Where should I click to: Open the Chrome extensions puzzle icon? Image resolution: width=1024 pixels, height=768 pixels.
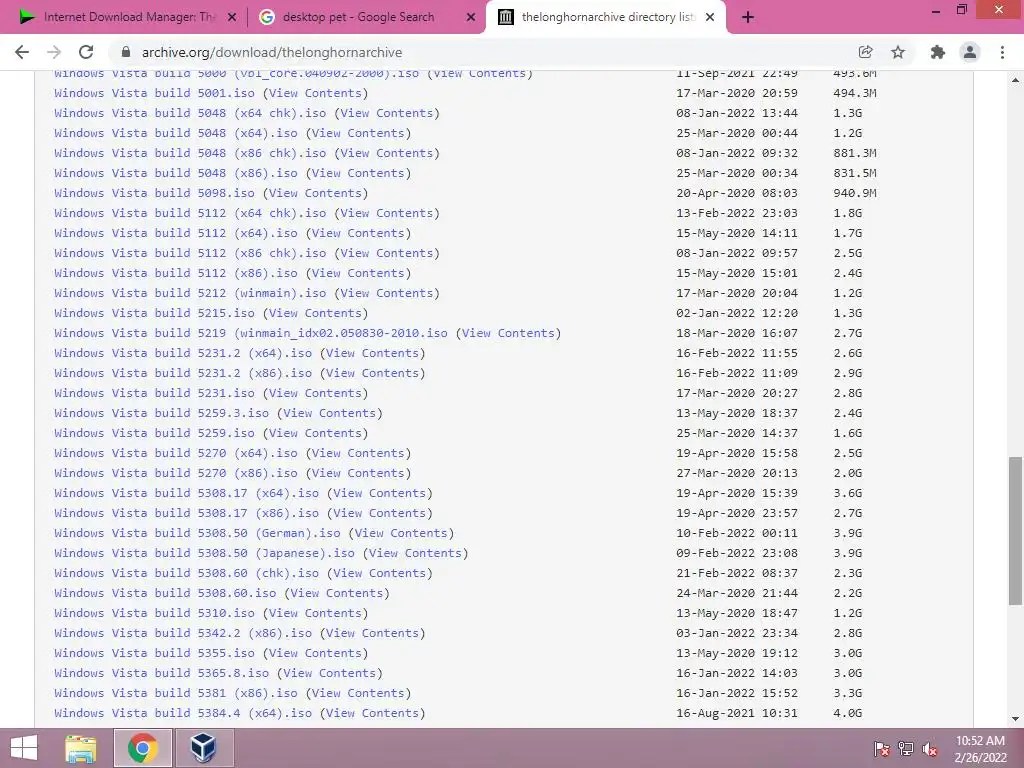click(938, 52)
